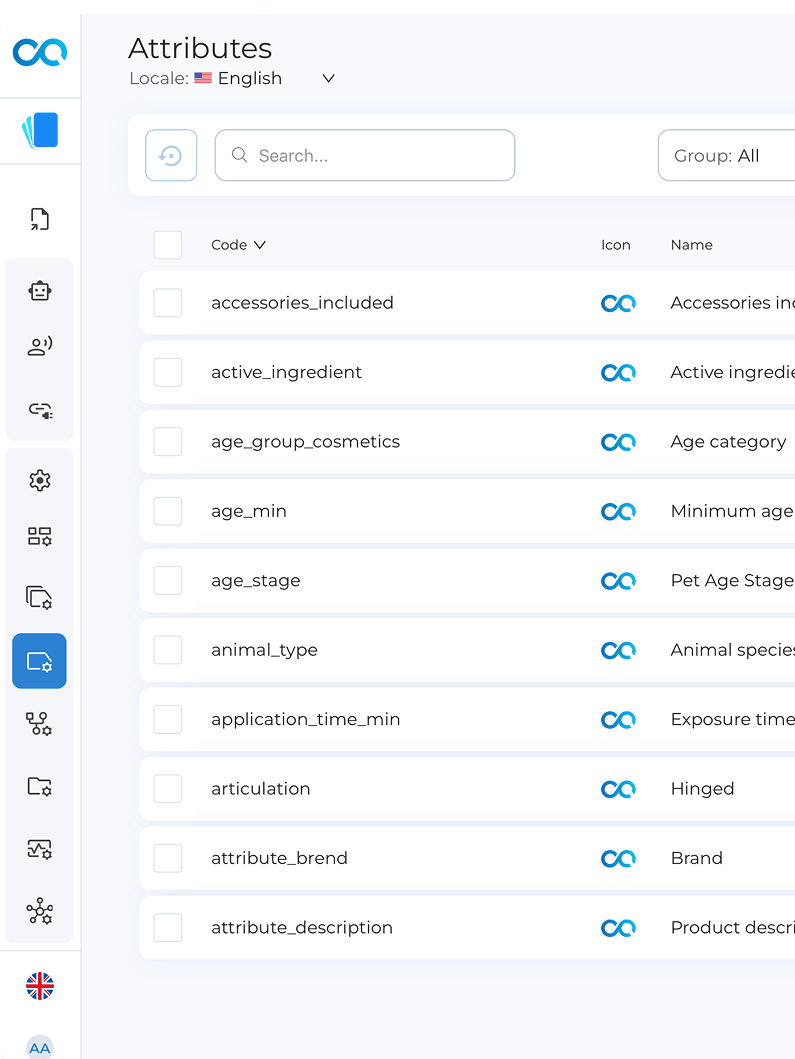This screenshot has width=795, height=1059.
Task: Click the icon in the age_min row
Action: click(x=618, y=512)
